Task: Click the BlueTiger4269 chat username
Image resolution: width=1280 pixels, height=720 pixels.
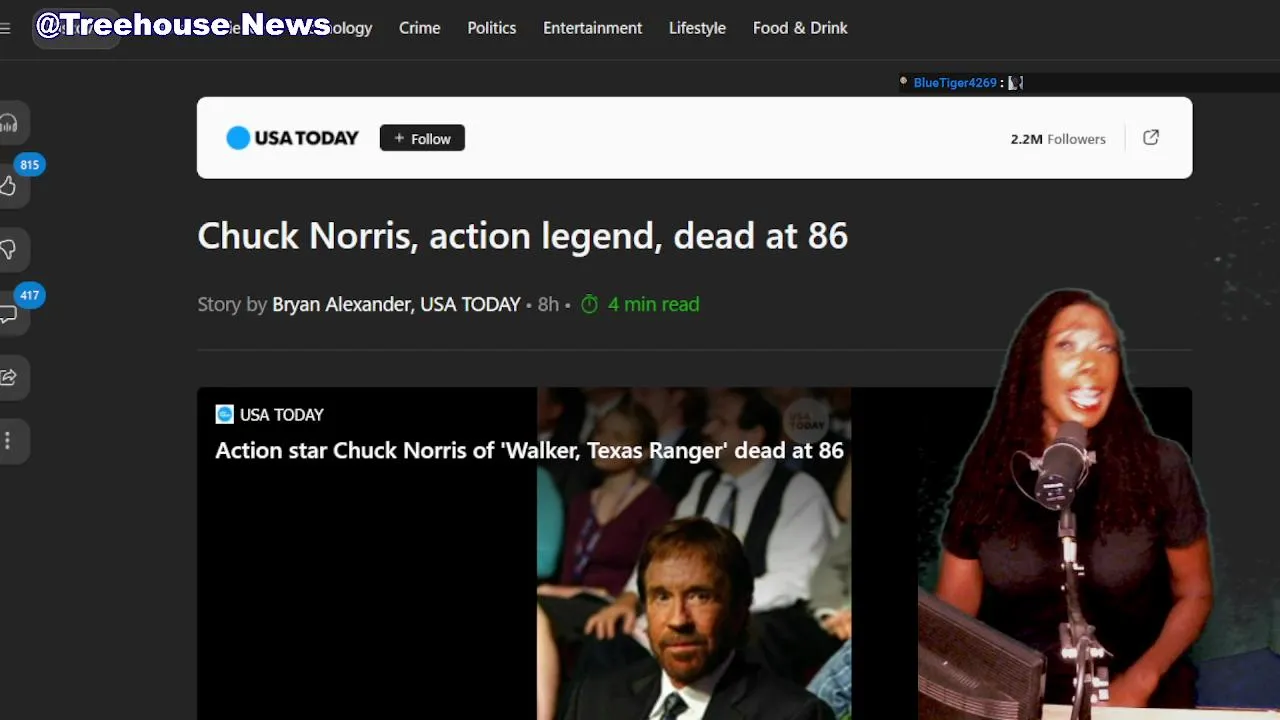Action: tap(955, 83)
